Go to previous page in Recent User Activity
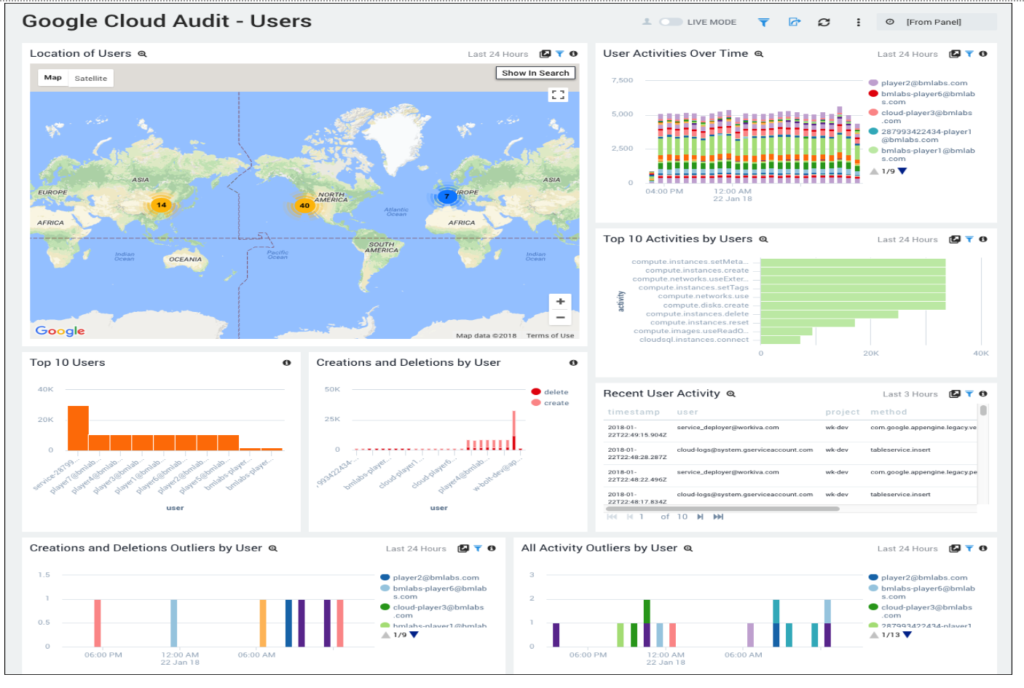The height and width of the screenshot is (688, 1024). tap(630, 517)
